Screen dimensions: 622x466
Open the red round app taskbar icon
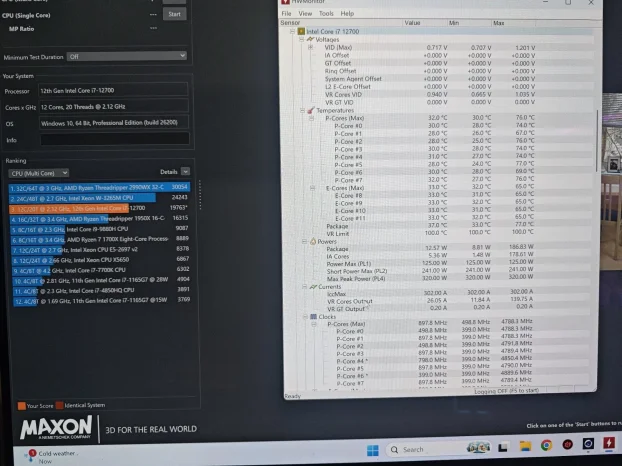pos(567,444)
